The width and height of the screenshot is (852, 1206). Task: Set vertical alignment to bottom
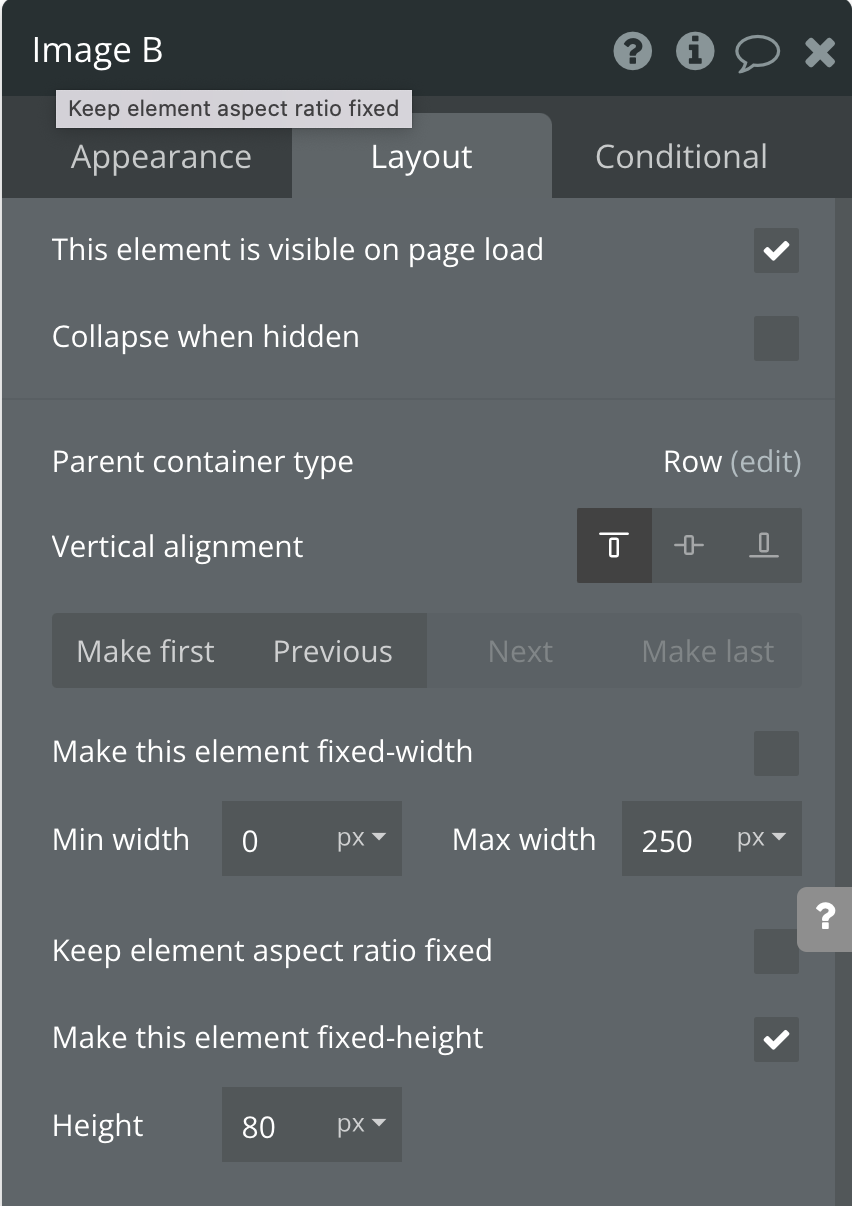(x=764, y=546)
